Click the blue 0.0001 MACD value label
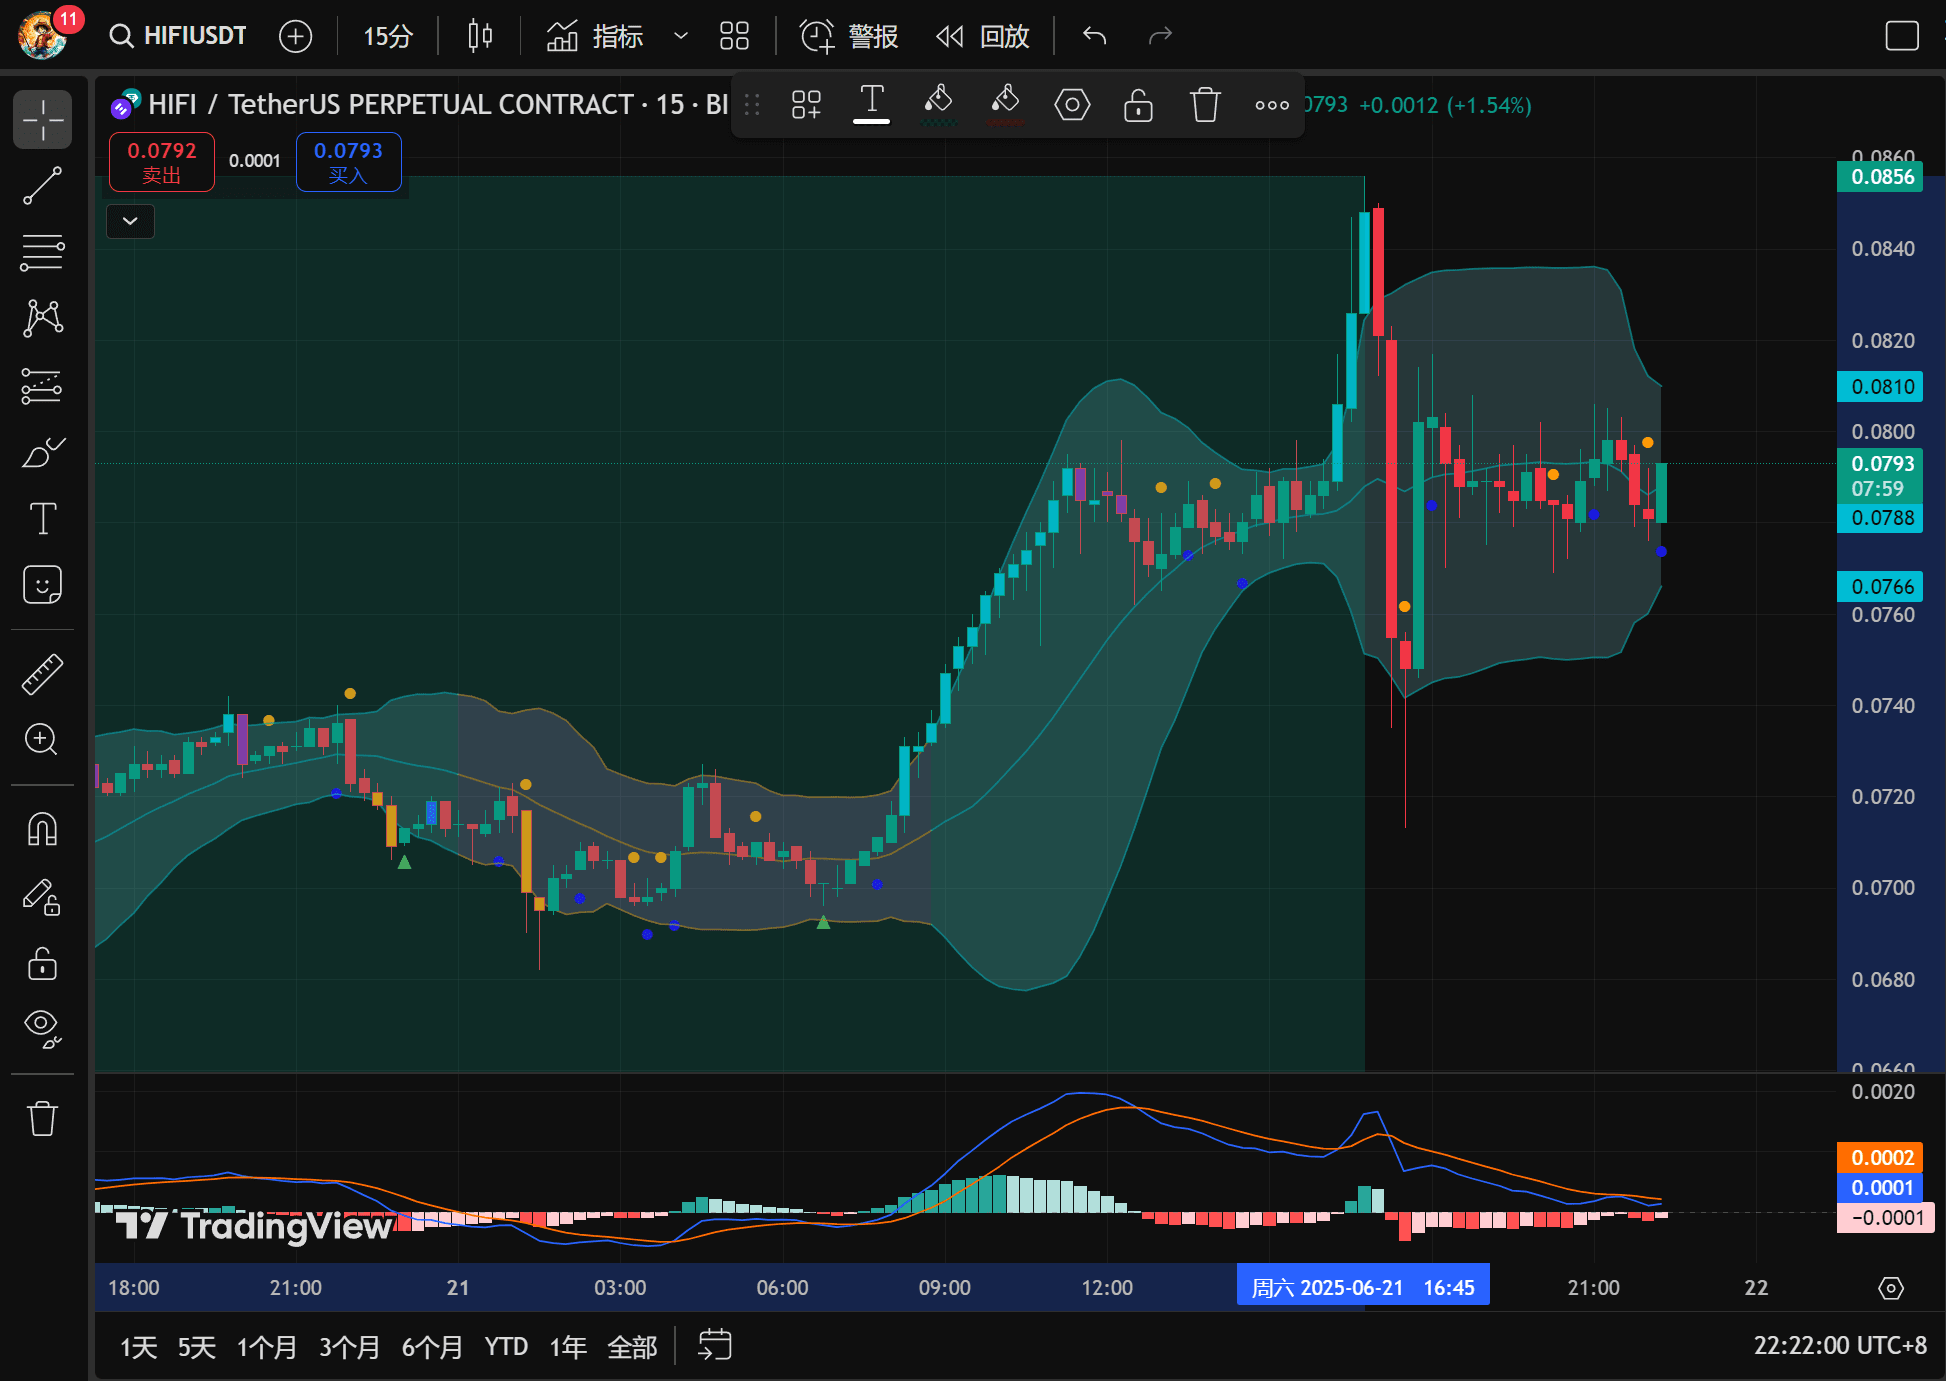Screen dimensions: 1946x1381 (x=1881, y=1188)
